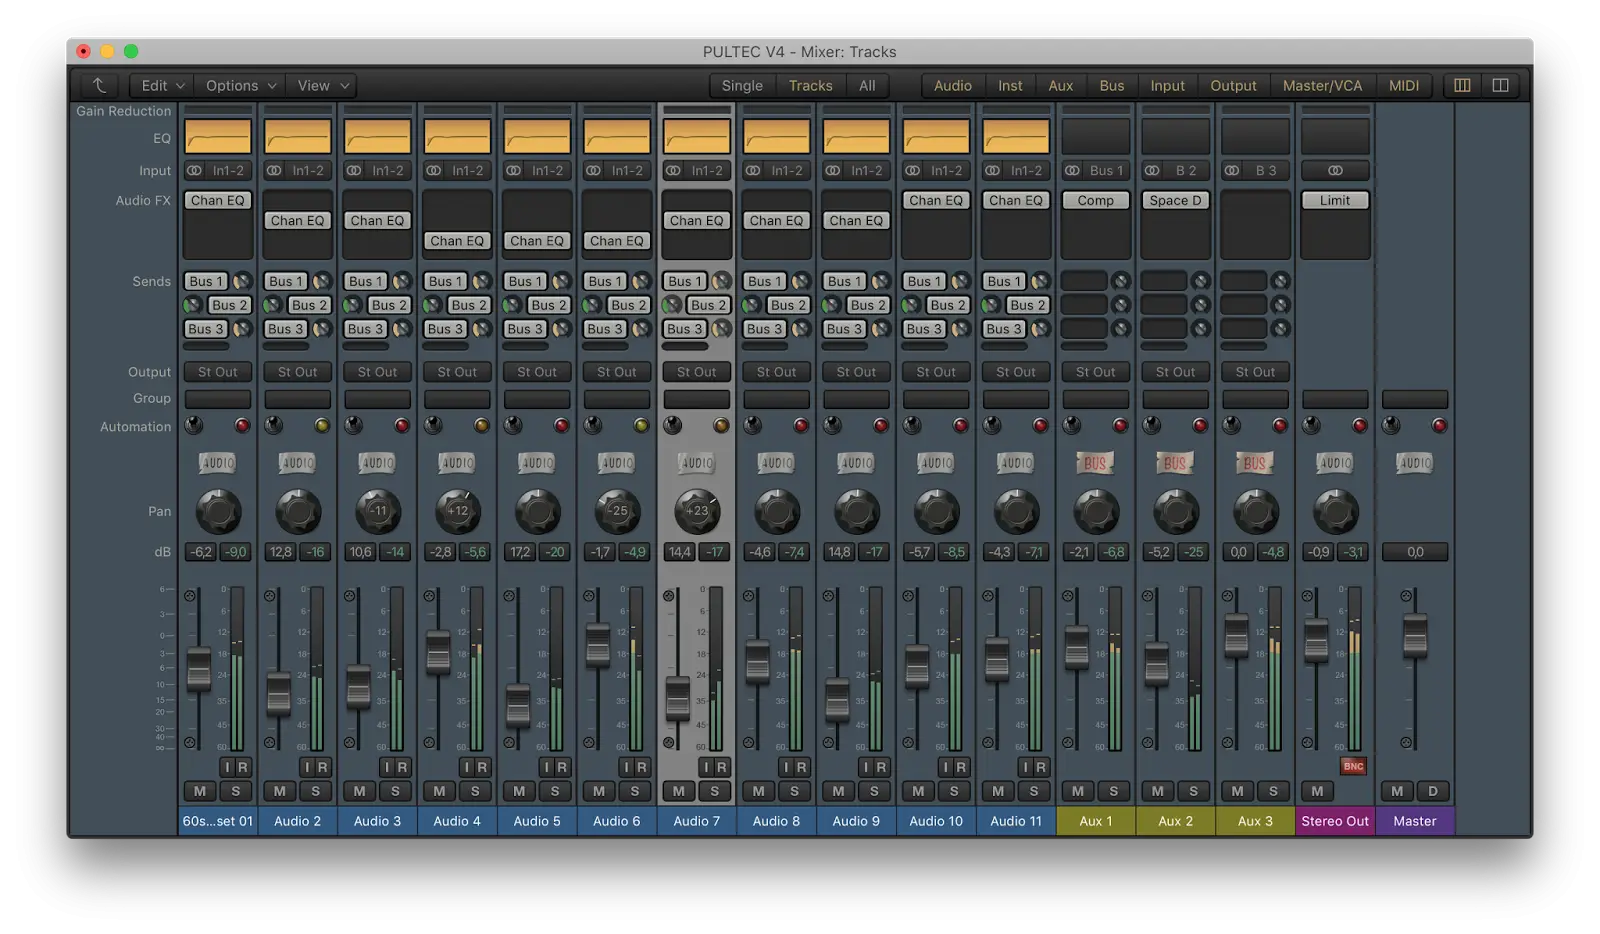Open the Options dropdown menu
Viewport: 1600px width, 934px height.
(240, 85)
